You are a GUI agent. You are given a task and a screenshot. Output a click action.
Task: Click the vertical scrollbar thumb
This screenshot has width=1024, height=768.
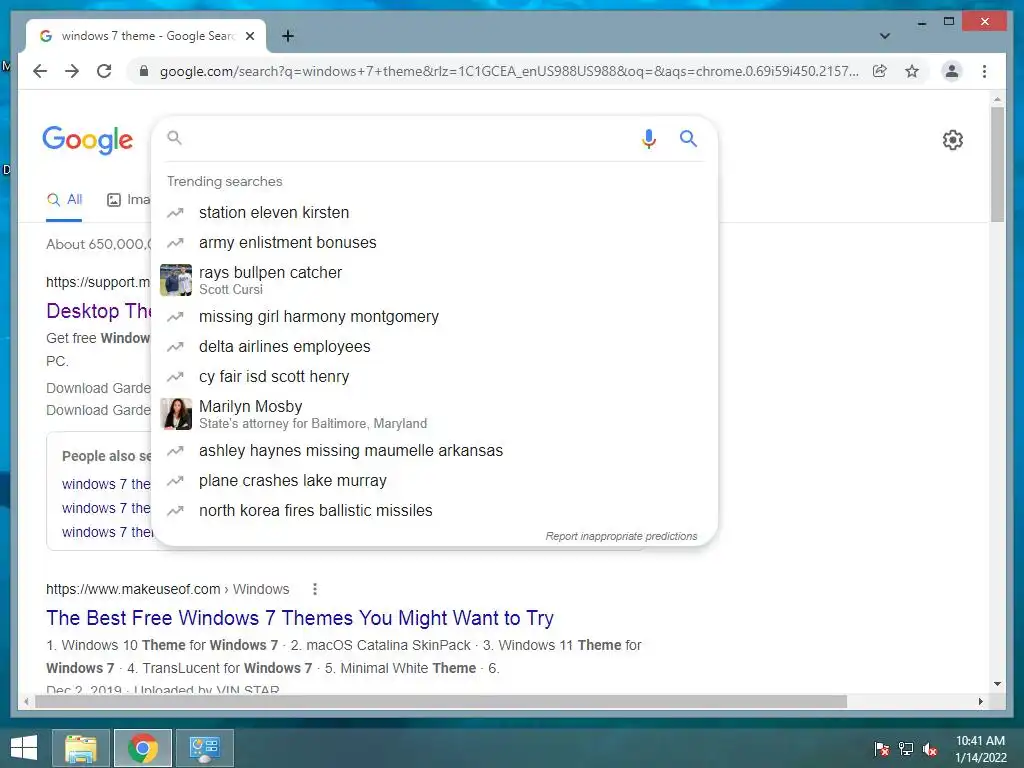(997, 165)
